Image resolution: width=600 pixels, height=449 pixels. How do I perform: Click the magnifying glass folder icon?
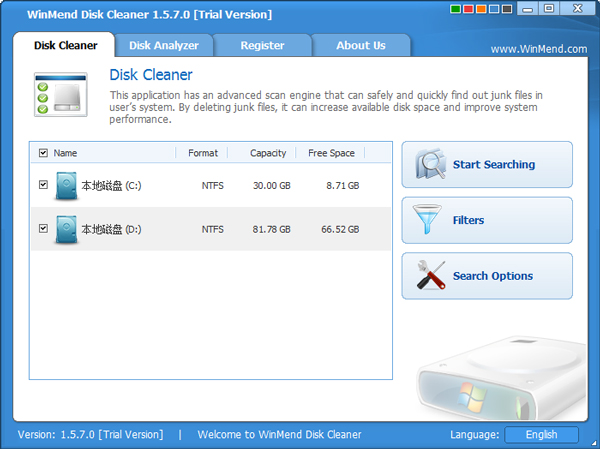click(x=431, y=164)
